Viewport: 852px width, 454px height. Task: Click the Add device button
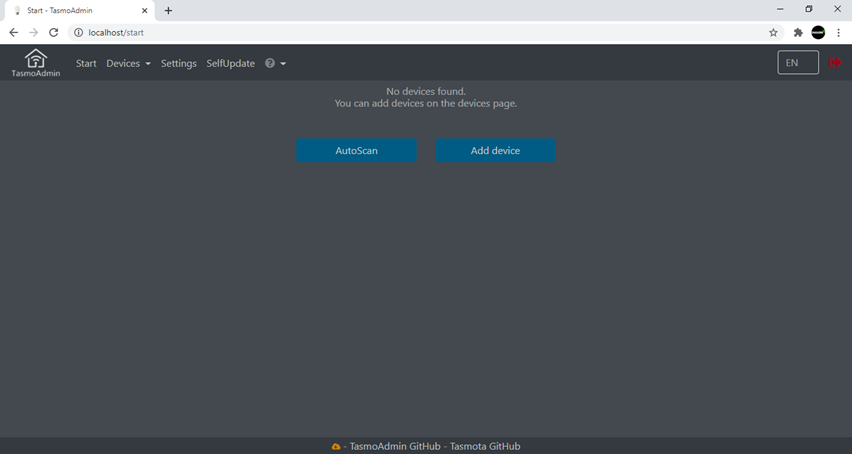coord(495,150)
